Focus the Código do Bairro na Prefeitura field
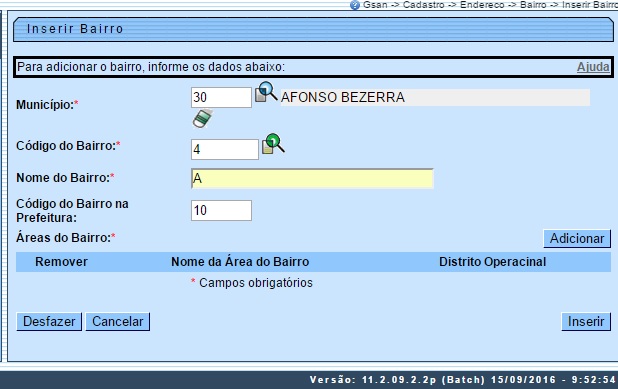Screen dimensions: 618x389 tap(221, 210)
